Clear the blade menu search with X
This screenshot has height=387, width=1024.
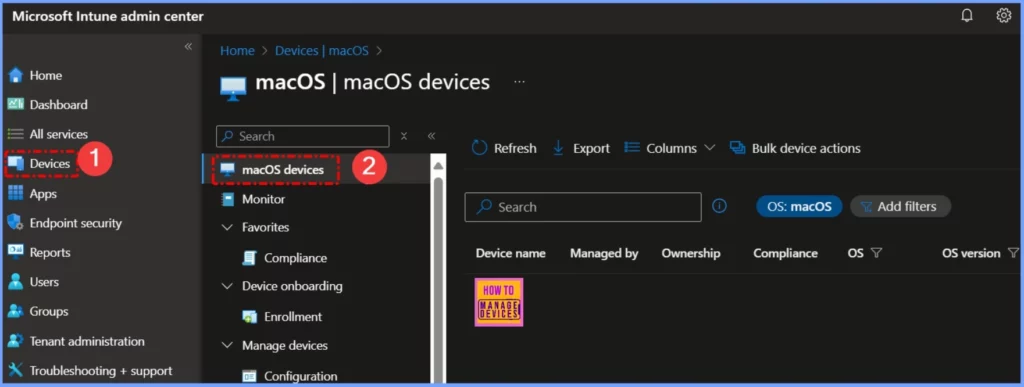(404, 136)
